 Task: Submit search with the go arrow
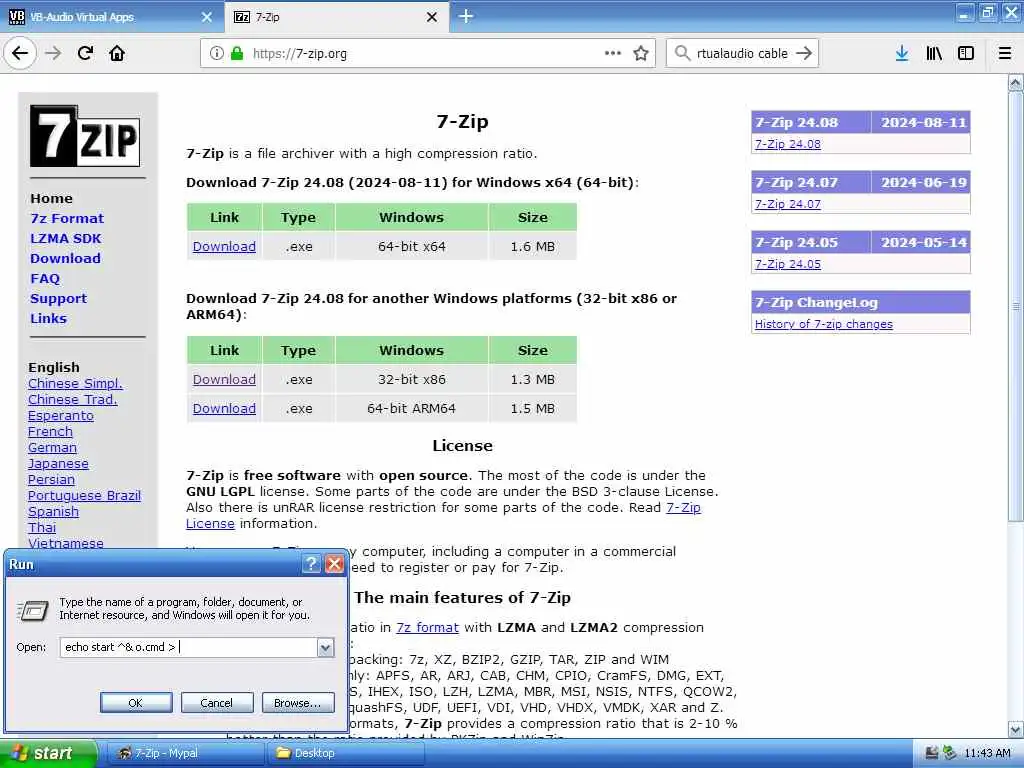[x=804, y=54]
